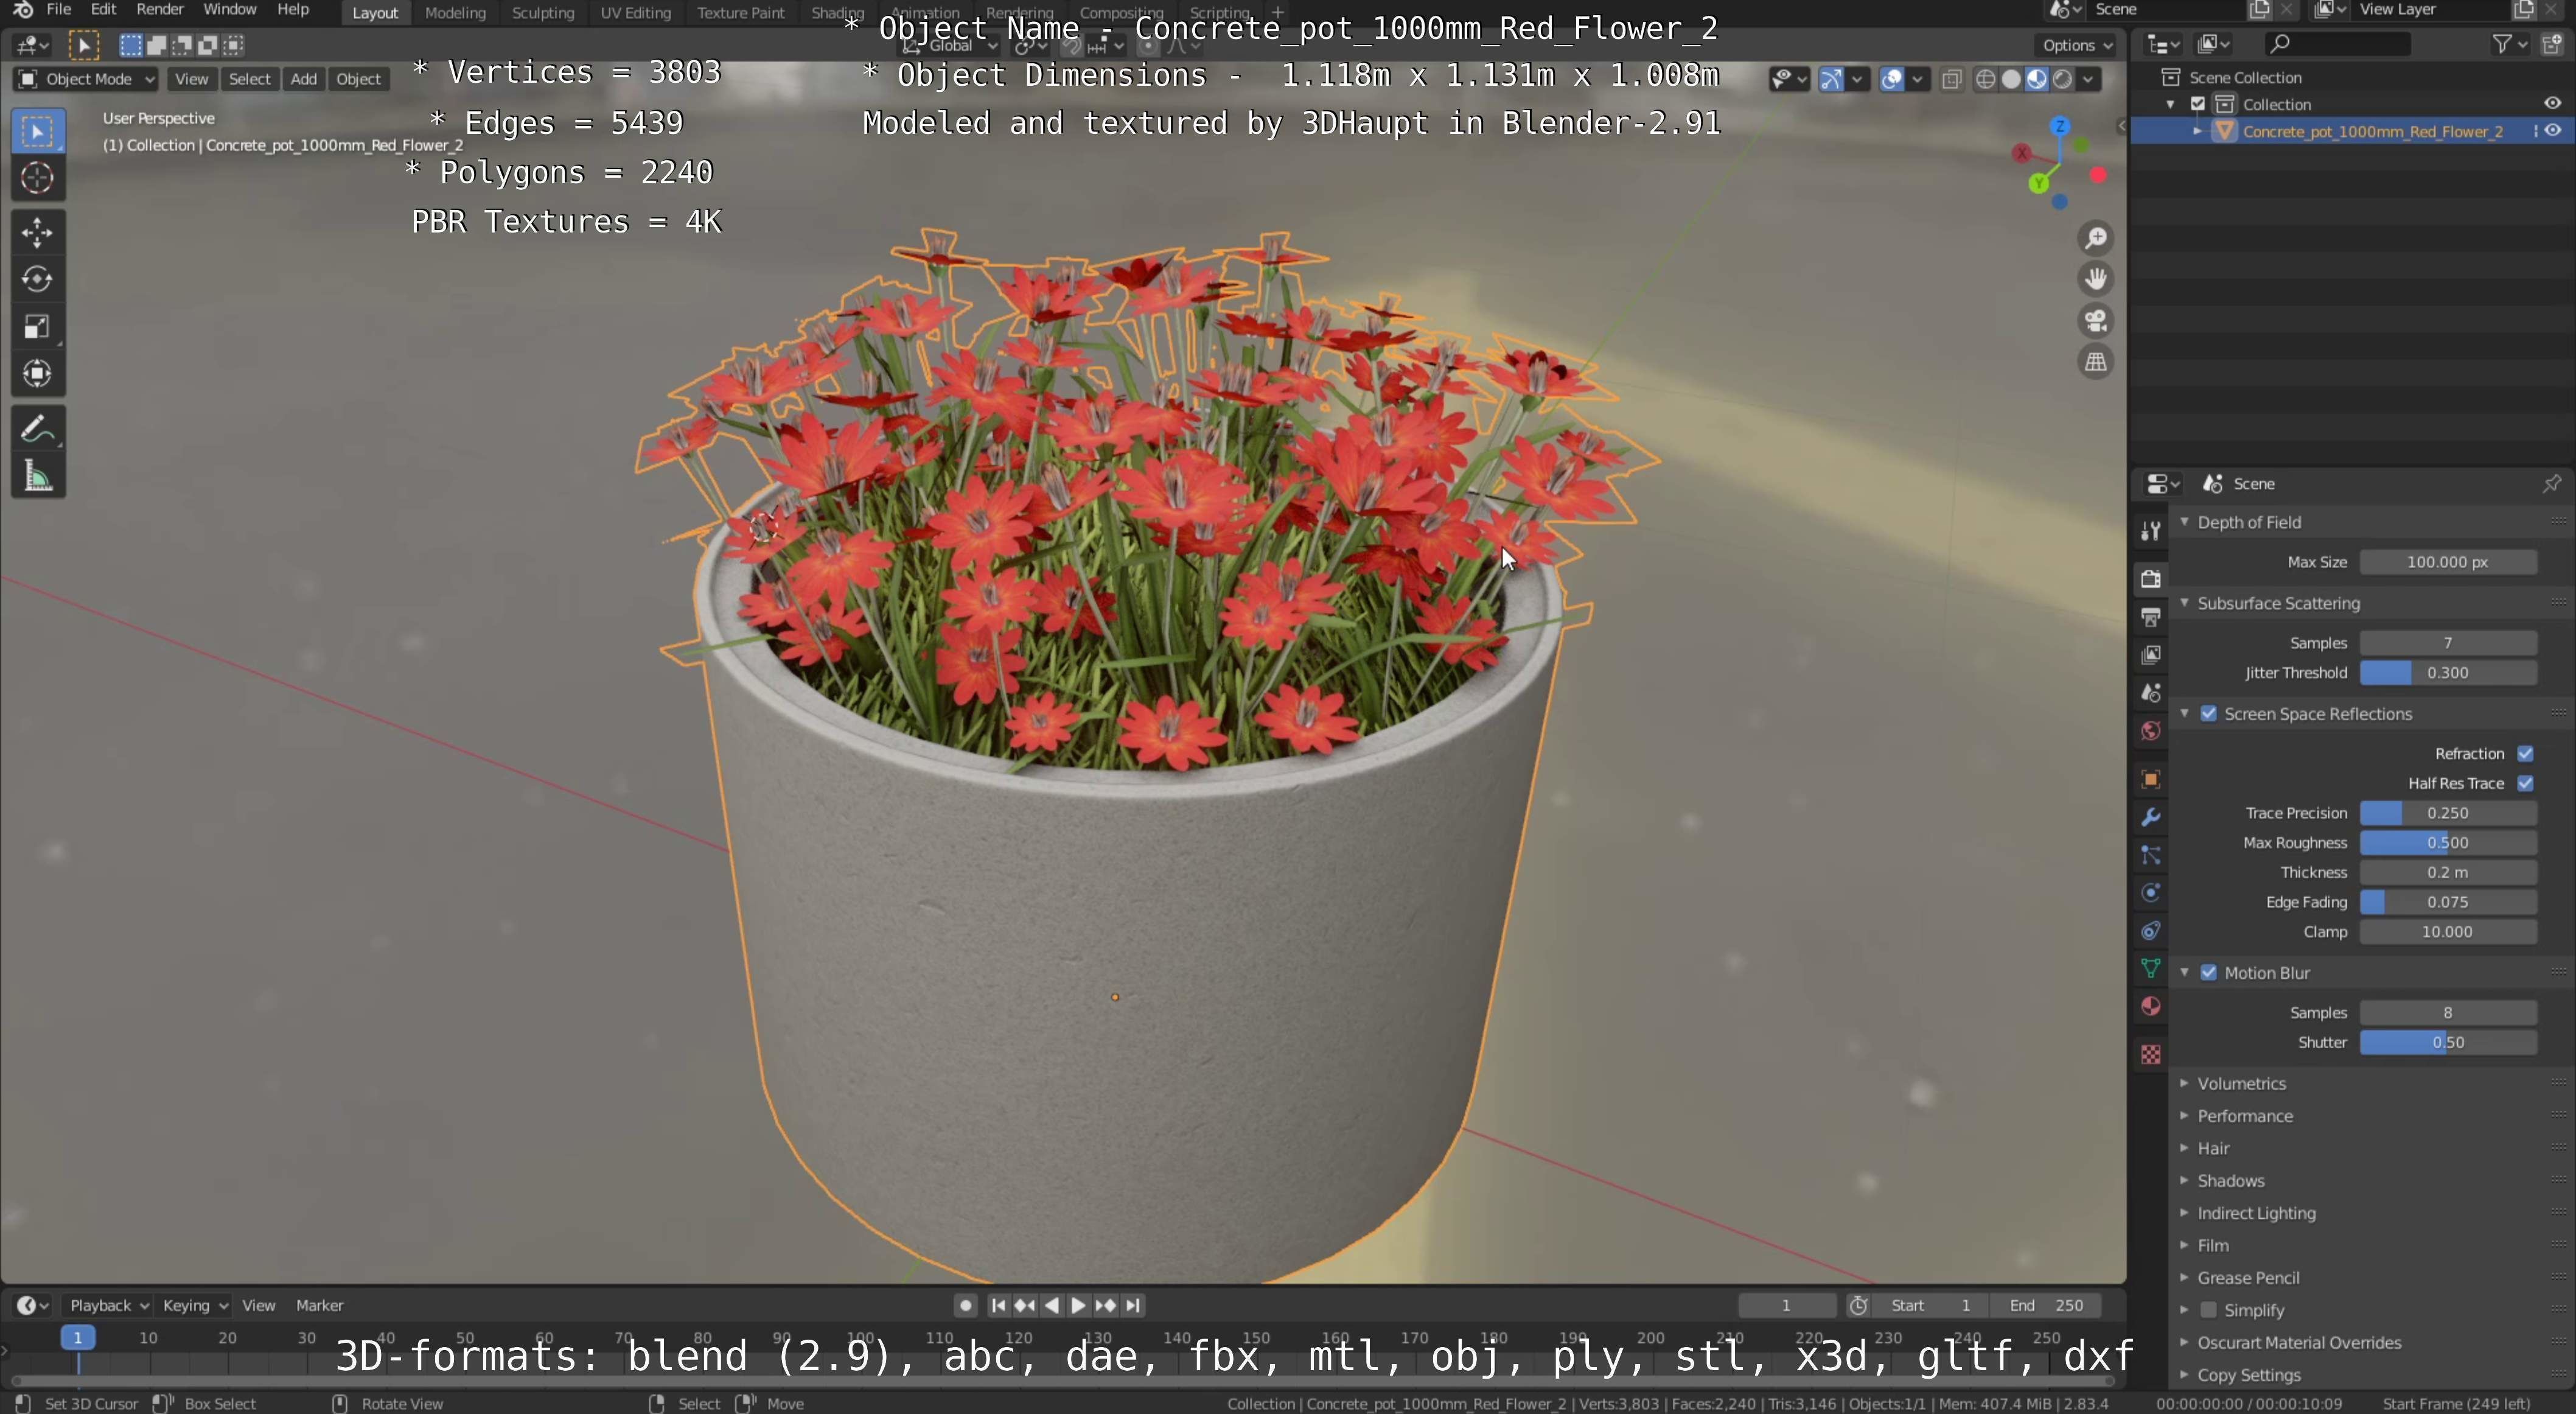
Task: Open the Render properties tab
Action: pos(2150,579)
